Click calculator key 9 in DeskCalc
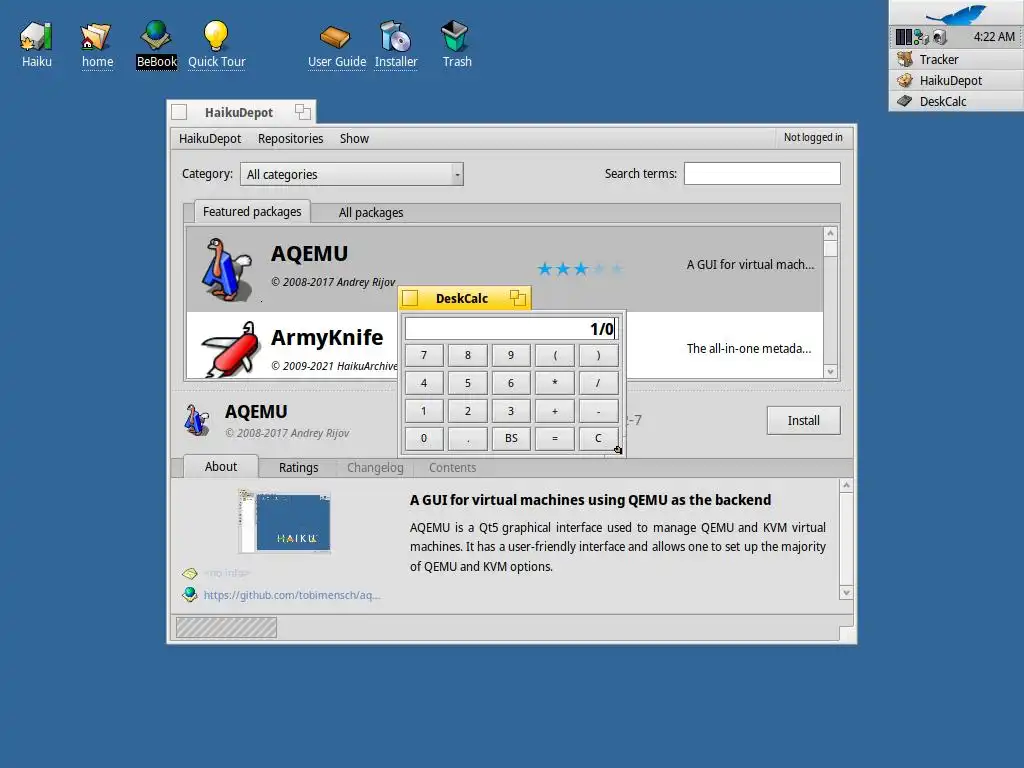Image resolution: width=1024 pixels, height=768 pixels. pos(511,355)
